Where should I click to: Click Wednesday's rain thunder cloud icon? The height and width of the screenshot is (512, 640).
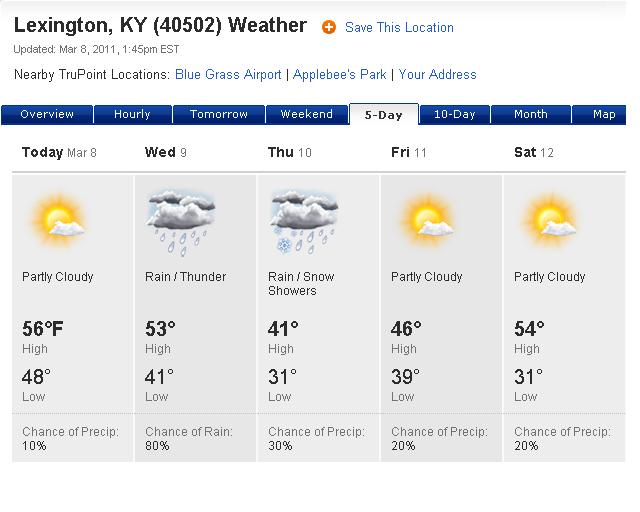click(x=181, y=220)
